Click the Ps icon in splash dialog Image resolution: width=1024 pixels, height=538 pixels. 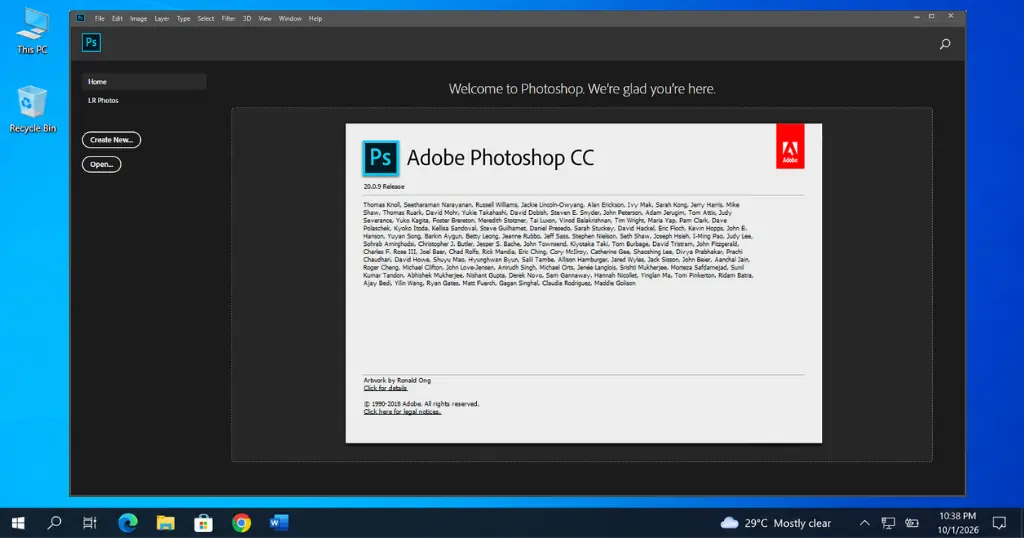tap(381, 158)
